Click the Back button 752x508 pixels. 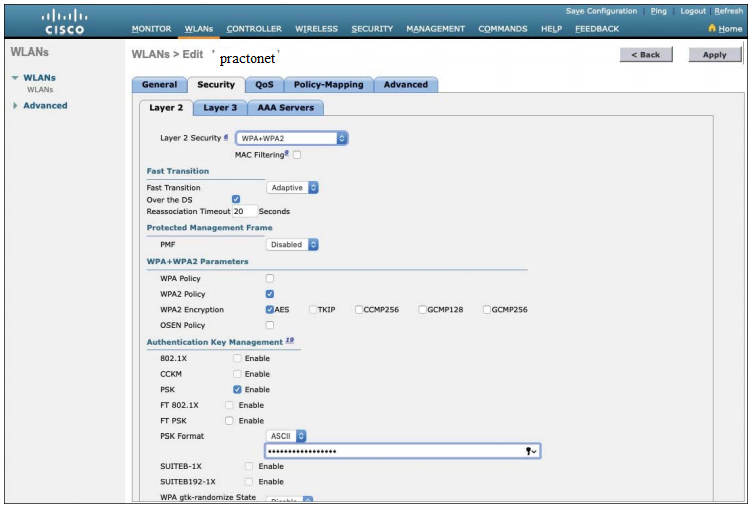point(646,55)
